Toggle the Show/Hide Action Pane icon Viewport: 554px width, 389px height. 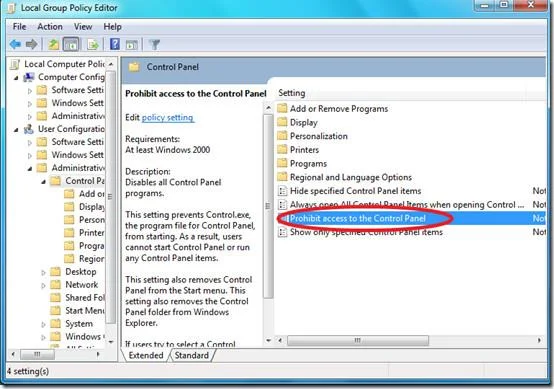pyautogui.click(x=131, y=45)
